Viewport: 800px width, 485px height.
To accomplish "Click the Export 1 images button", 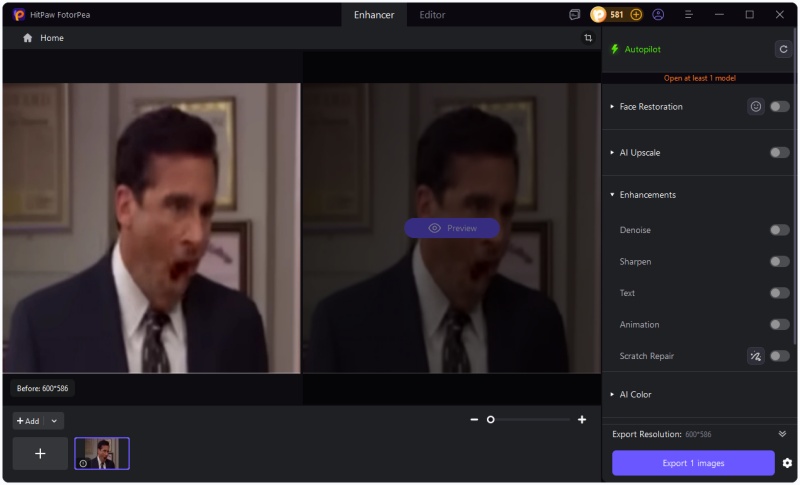I will pyautogui.click(x=693, y=463).
